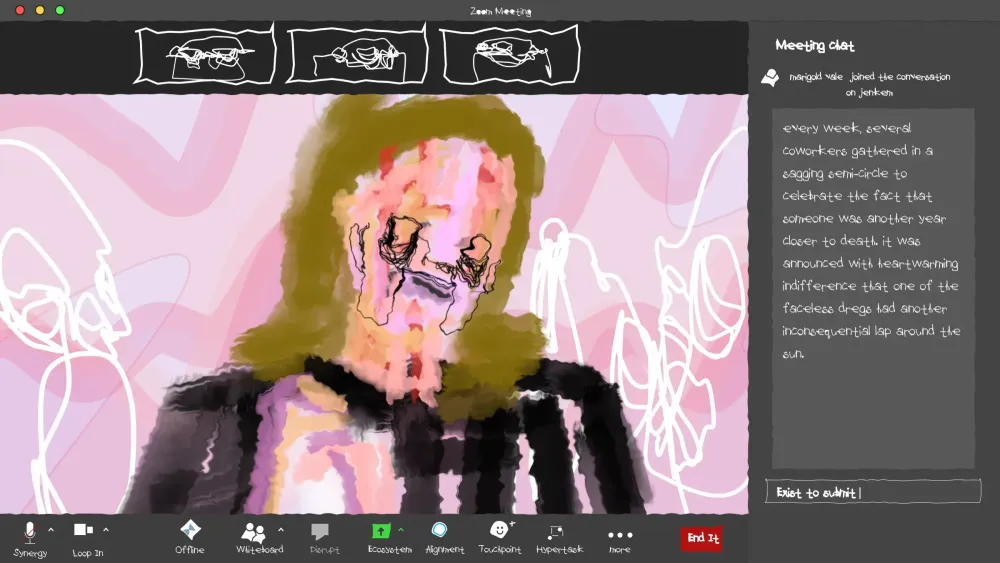
Task: Minimize the window with yellow button
Action: coord(40,10)
